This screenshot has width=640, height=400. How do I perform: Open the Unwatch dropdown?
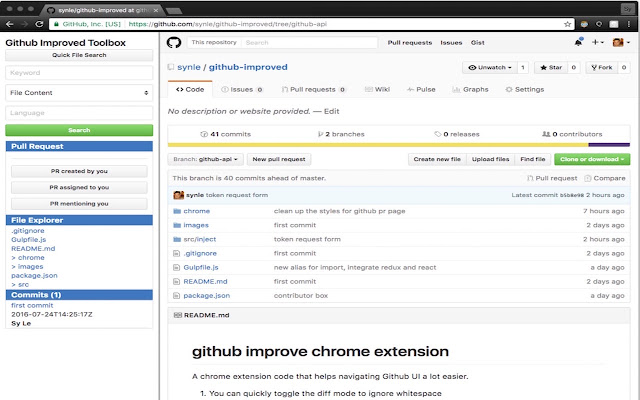click(x=490, y=67)
